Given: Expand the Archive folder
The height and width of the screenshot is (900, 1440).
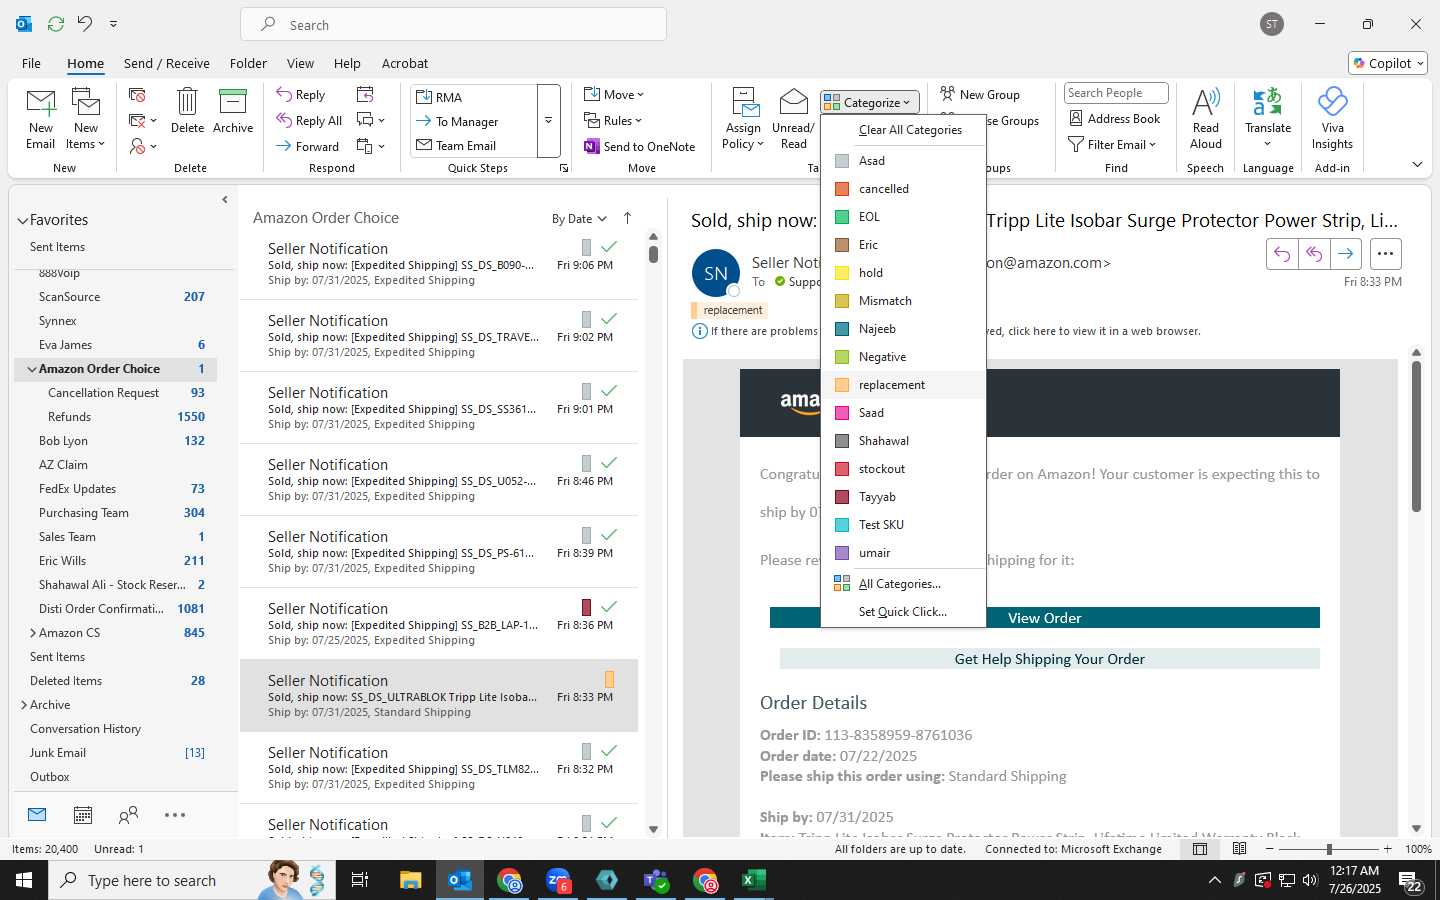Looking at the screenshot, I should (x=23, y=705).
